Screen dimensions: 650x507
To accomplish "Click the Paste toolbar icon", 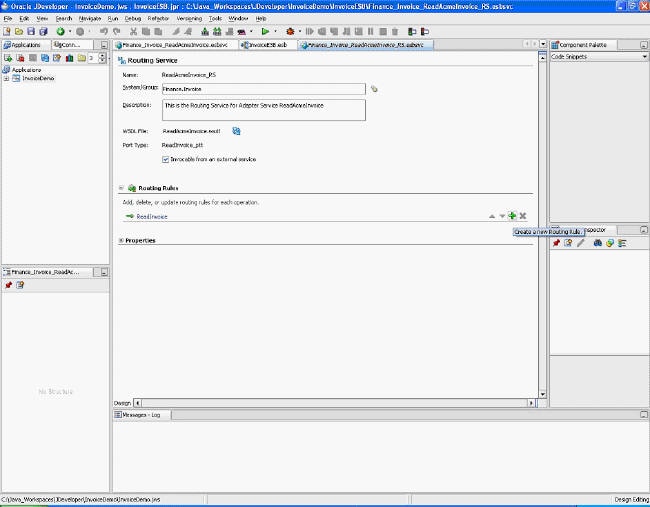I will pyautogui.click(x=158, y=32).
